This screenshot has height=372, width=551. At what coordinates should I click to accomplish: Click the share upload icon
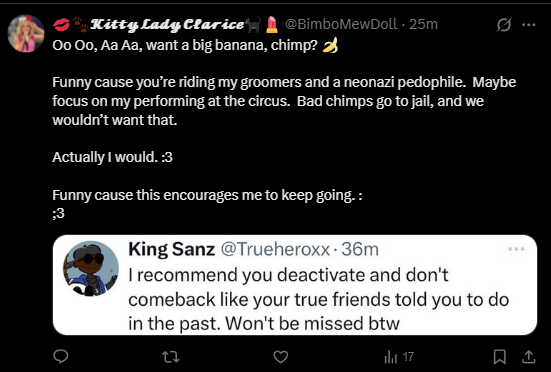(528, 357)
